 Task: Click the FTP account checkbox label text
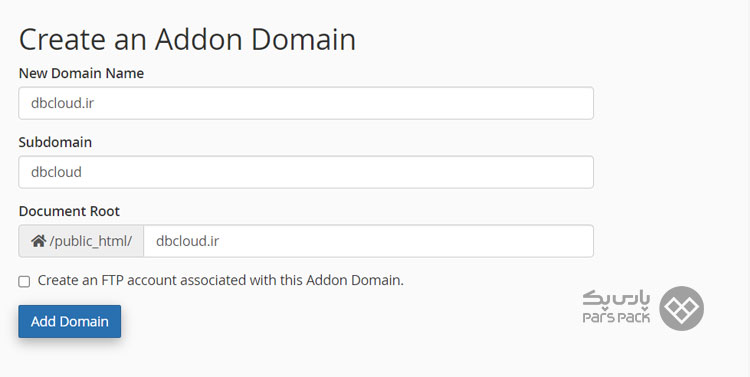point(221,280)
